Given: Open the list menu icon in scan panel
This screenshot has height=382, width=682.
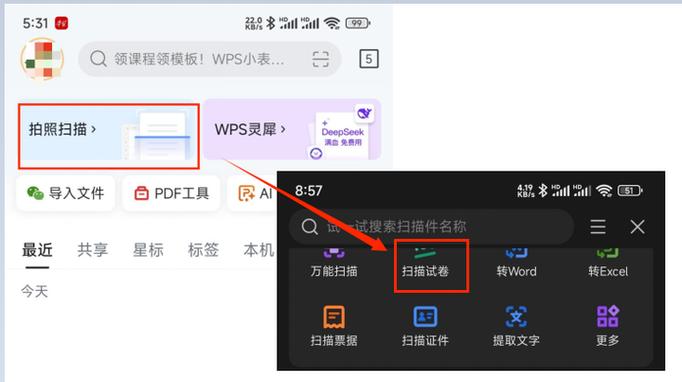Looking at the screenshot, I should coord(598,227).
